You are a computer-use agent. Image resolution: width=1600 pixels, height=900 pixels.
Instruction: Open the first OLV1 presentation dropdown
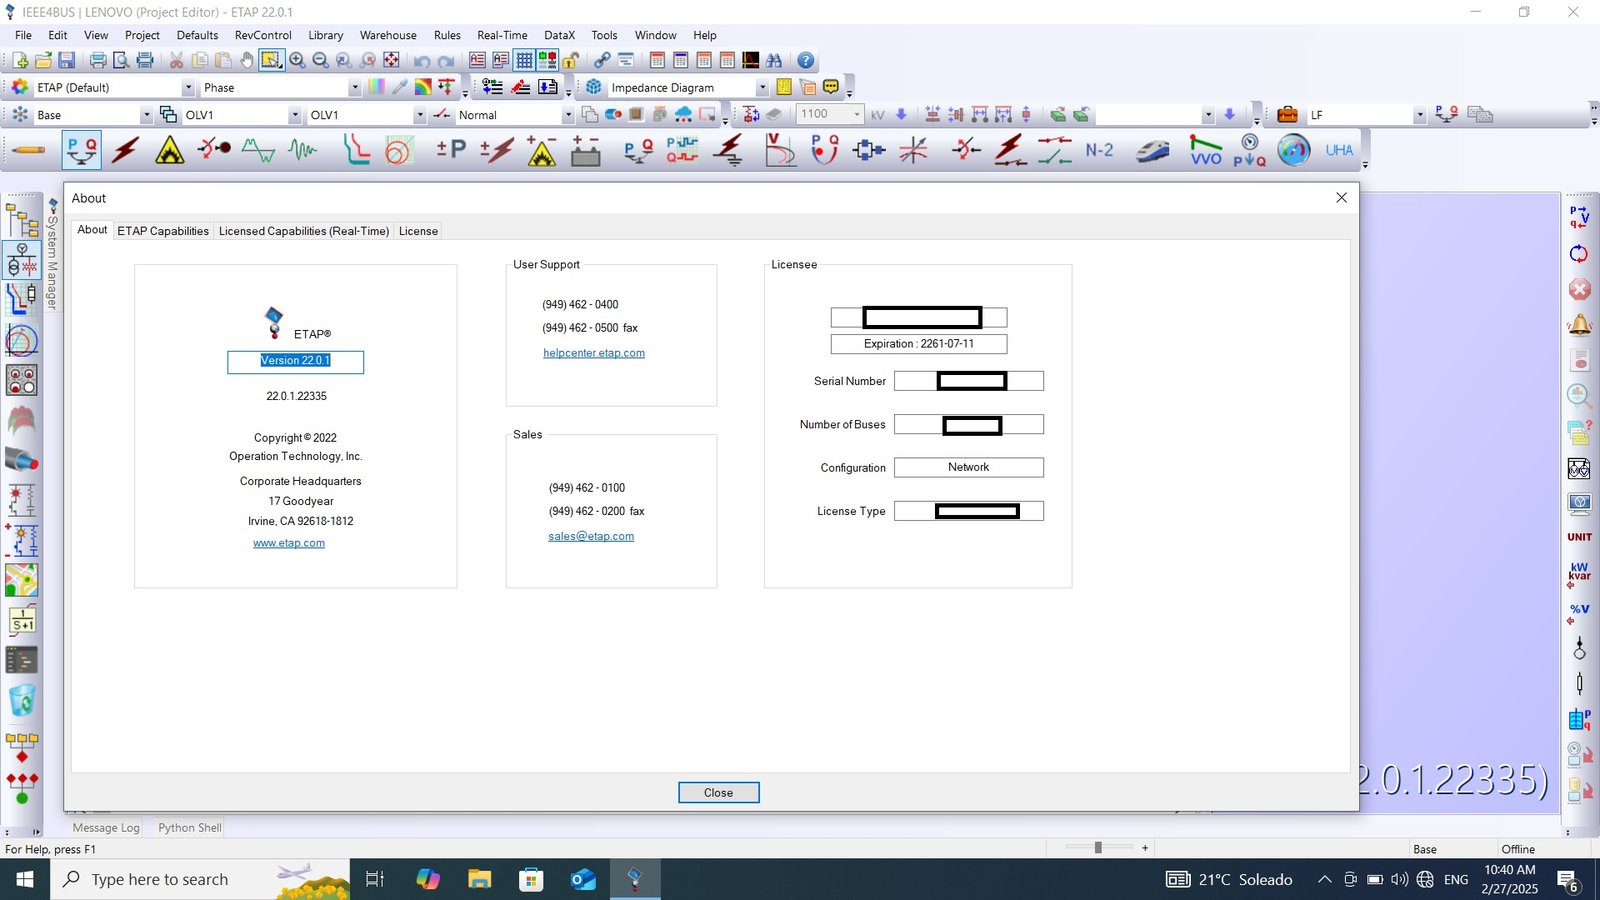[295, 115]
